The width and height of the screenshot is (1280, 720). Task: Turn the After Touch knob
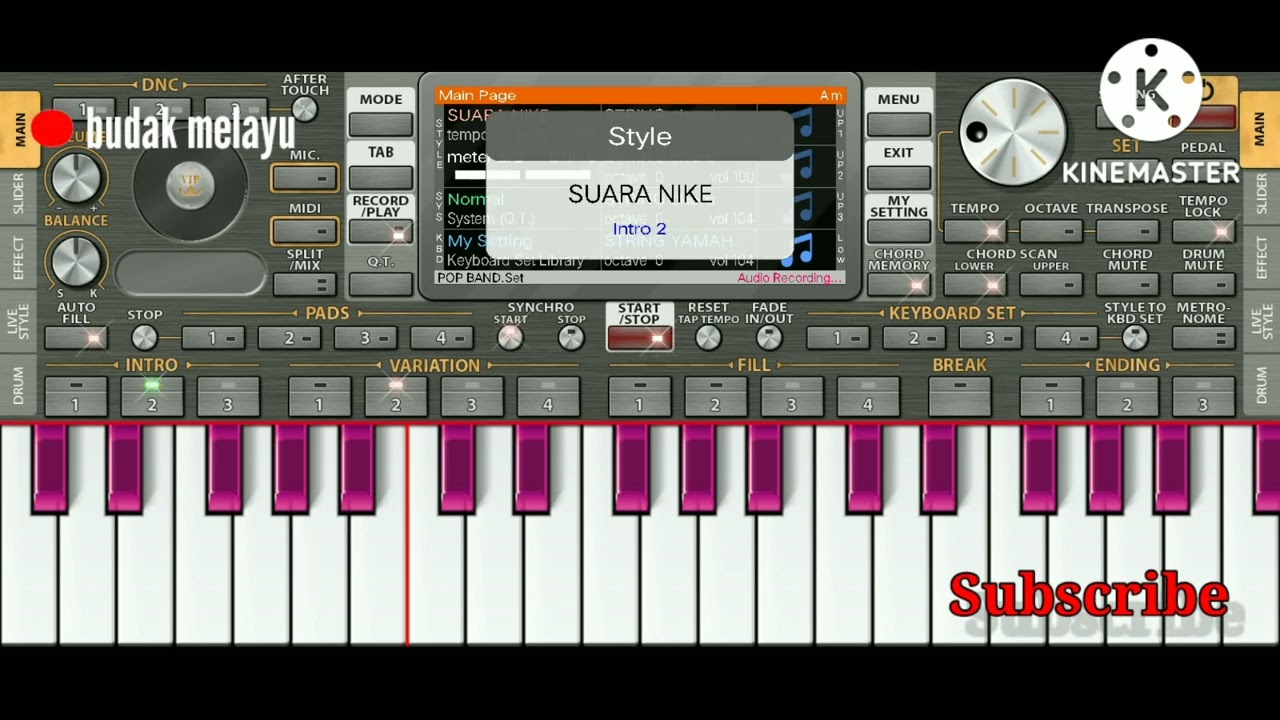click(304, 110)
